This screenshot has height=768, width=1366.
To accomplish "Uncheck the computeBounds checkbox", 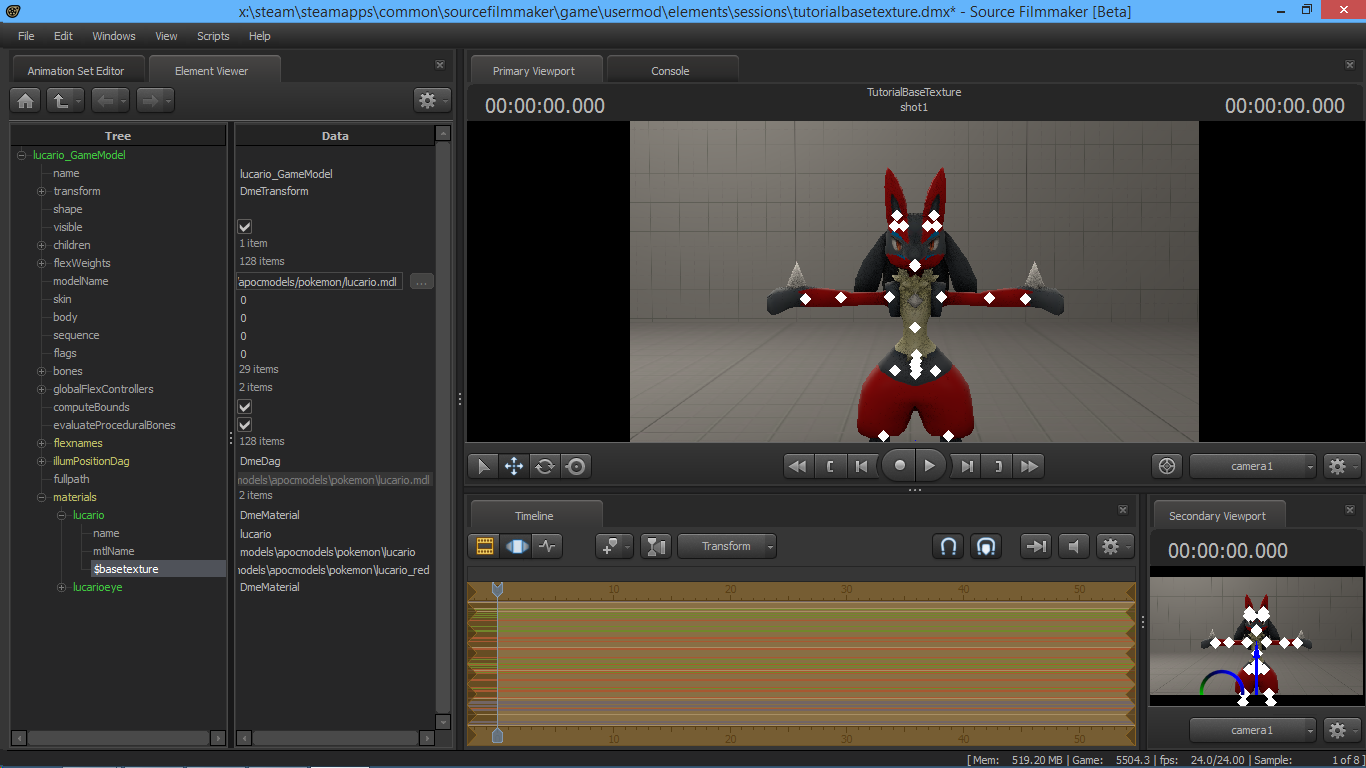I will (245, 407).
